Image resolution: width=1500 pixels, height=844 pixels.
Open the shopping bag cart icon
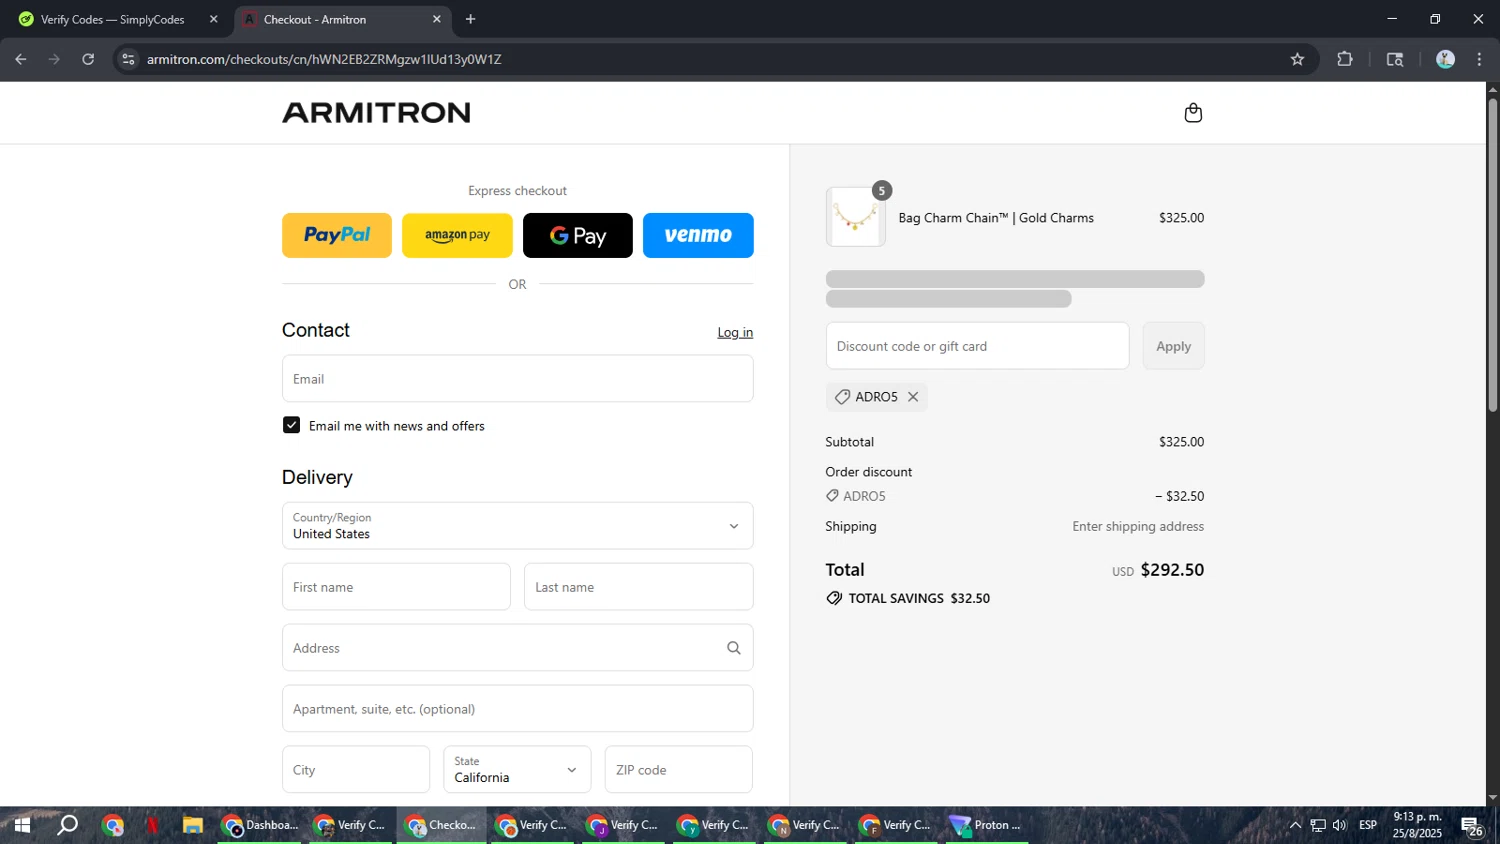[1193, 113]
